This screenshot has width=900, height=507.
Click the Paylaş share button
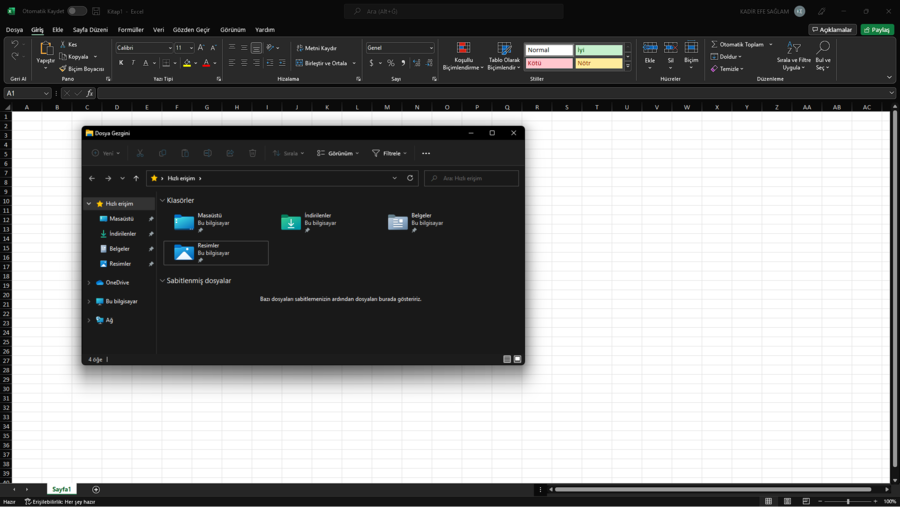pyautogui.click(x=877, y=30)
